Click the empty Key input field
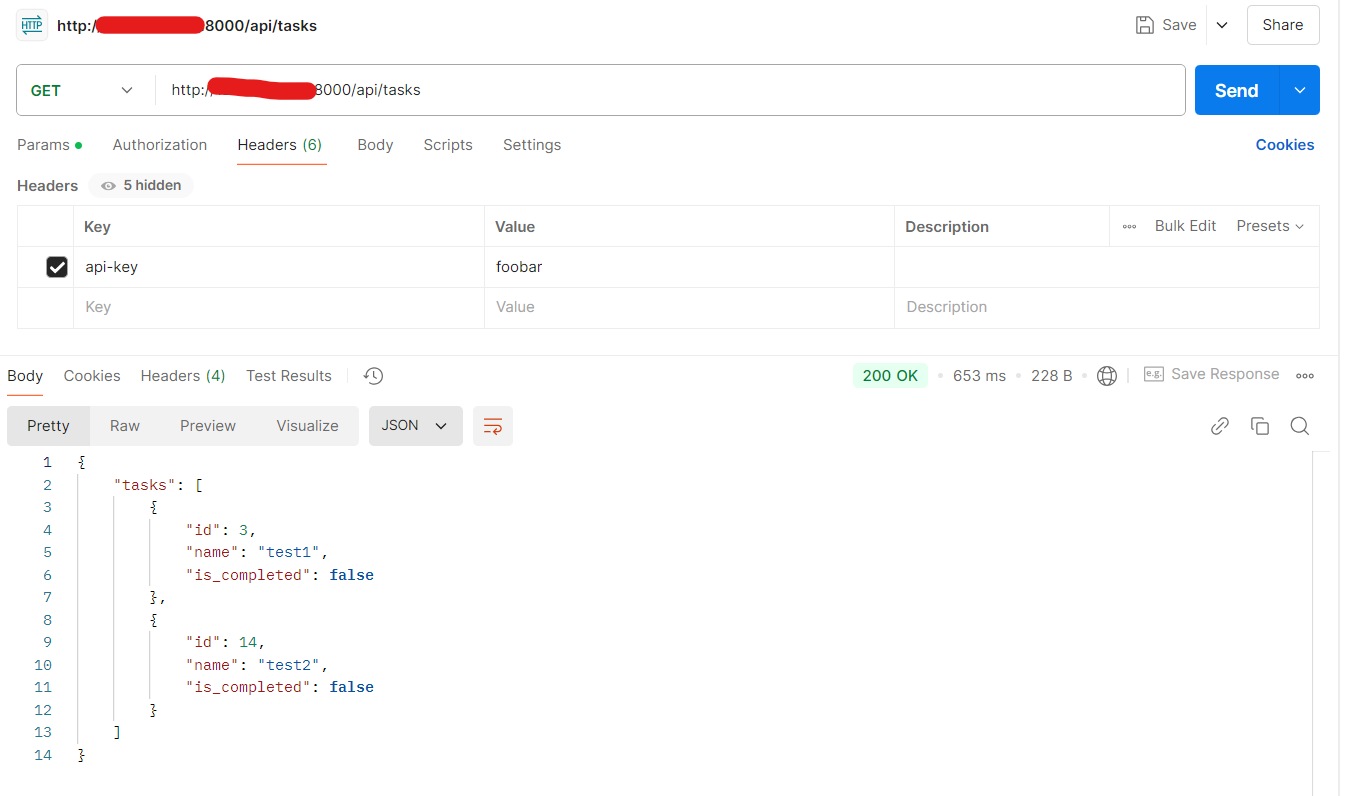The image size is (1347, 796). 279,308
